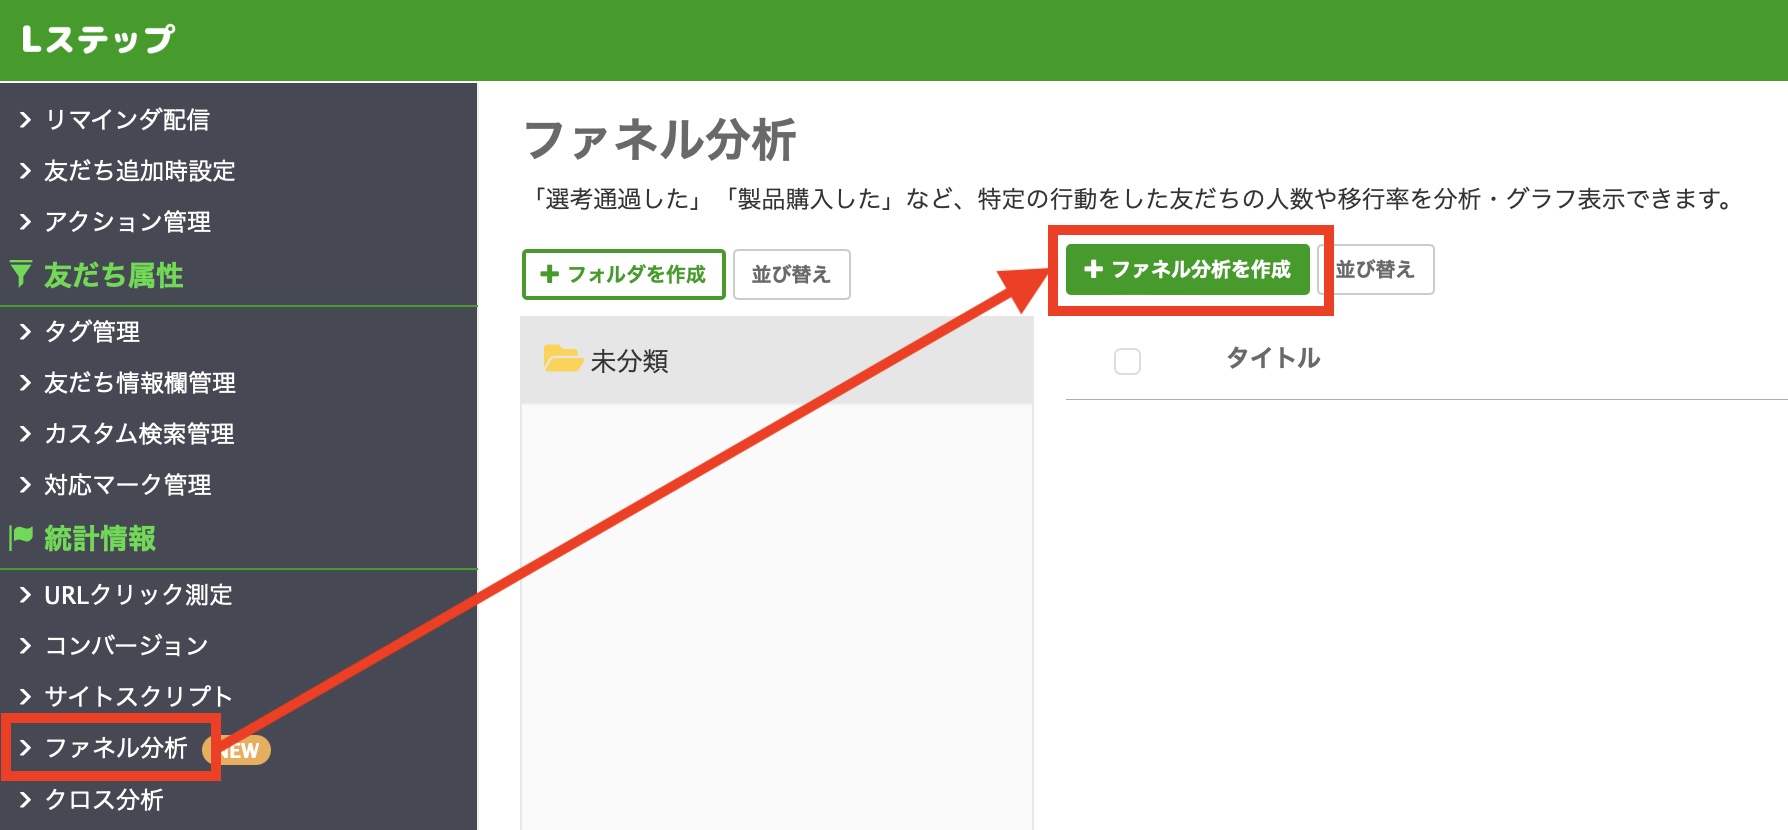The width and height of the screenshot is (1788, 830).
Task: Click the タイトル column header
Action: click(x=1273, y=358)
